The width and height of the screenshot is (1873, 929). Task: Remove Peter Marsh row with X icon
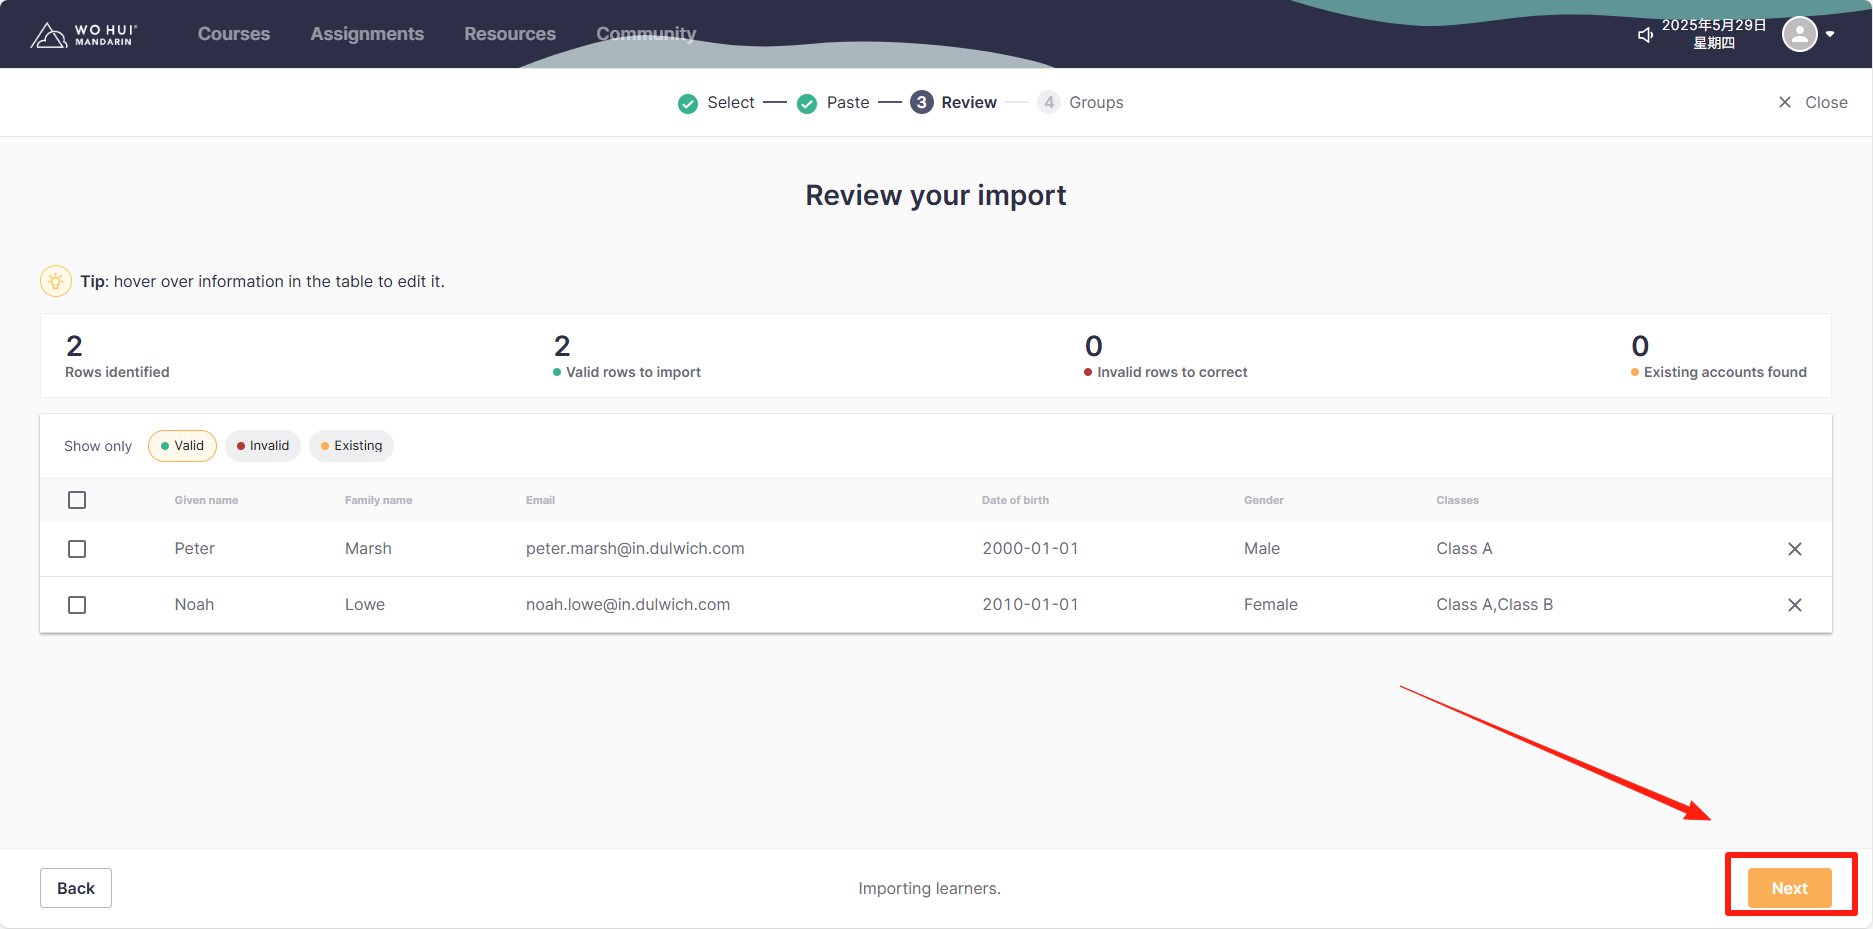(x=1794, y=549)
